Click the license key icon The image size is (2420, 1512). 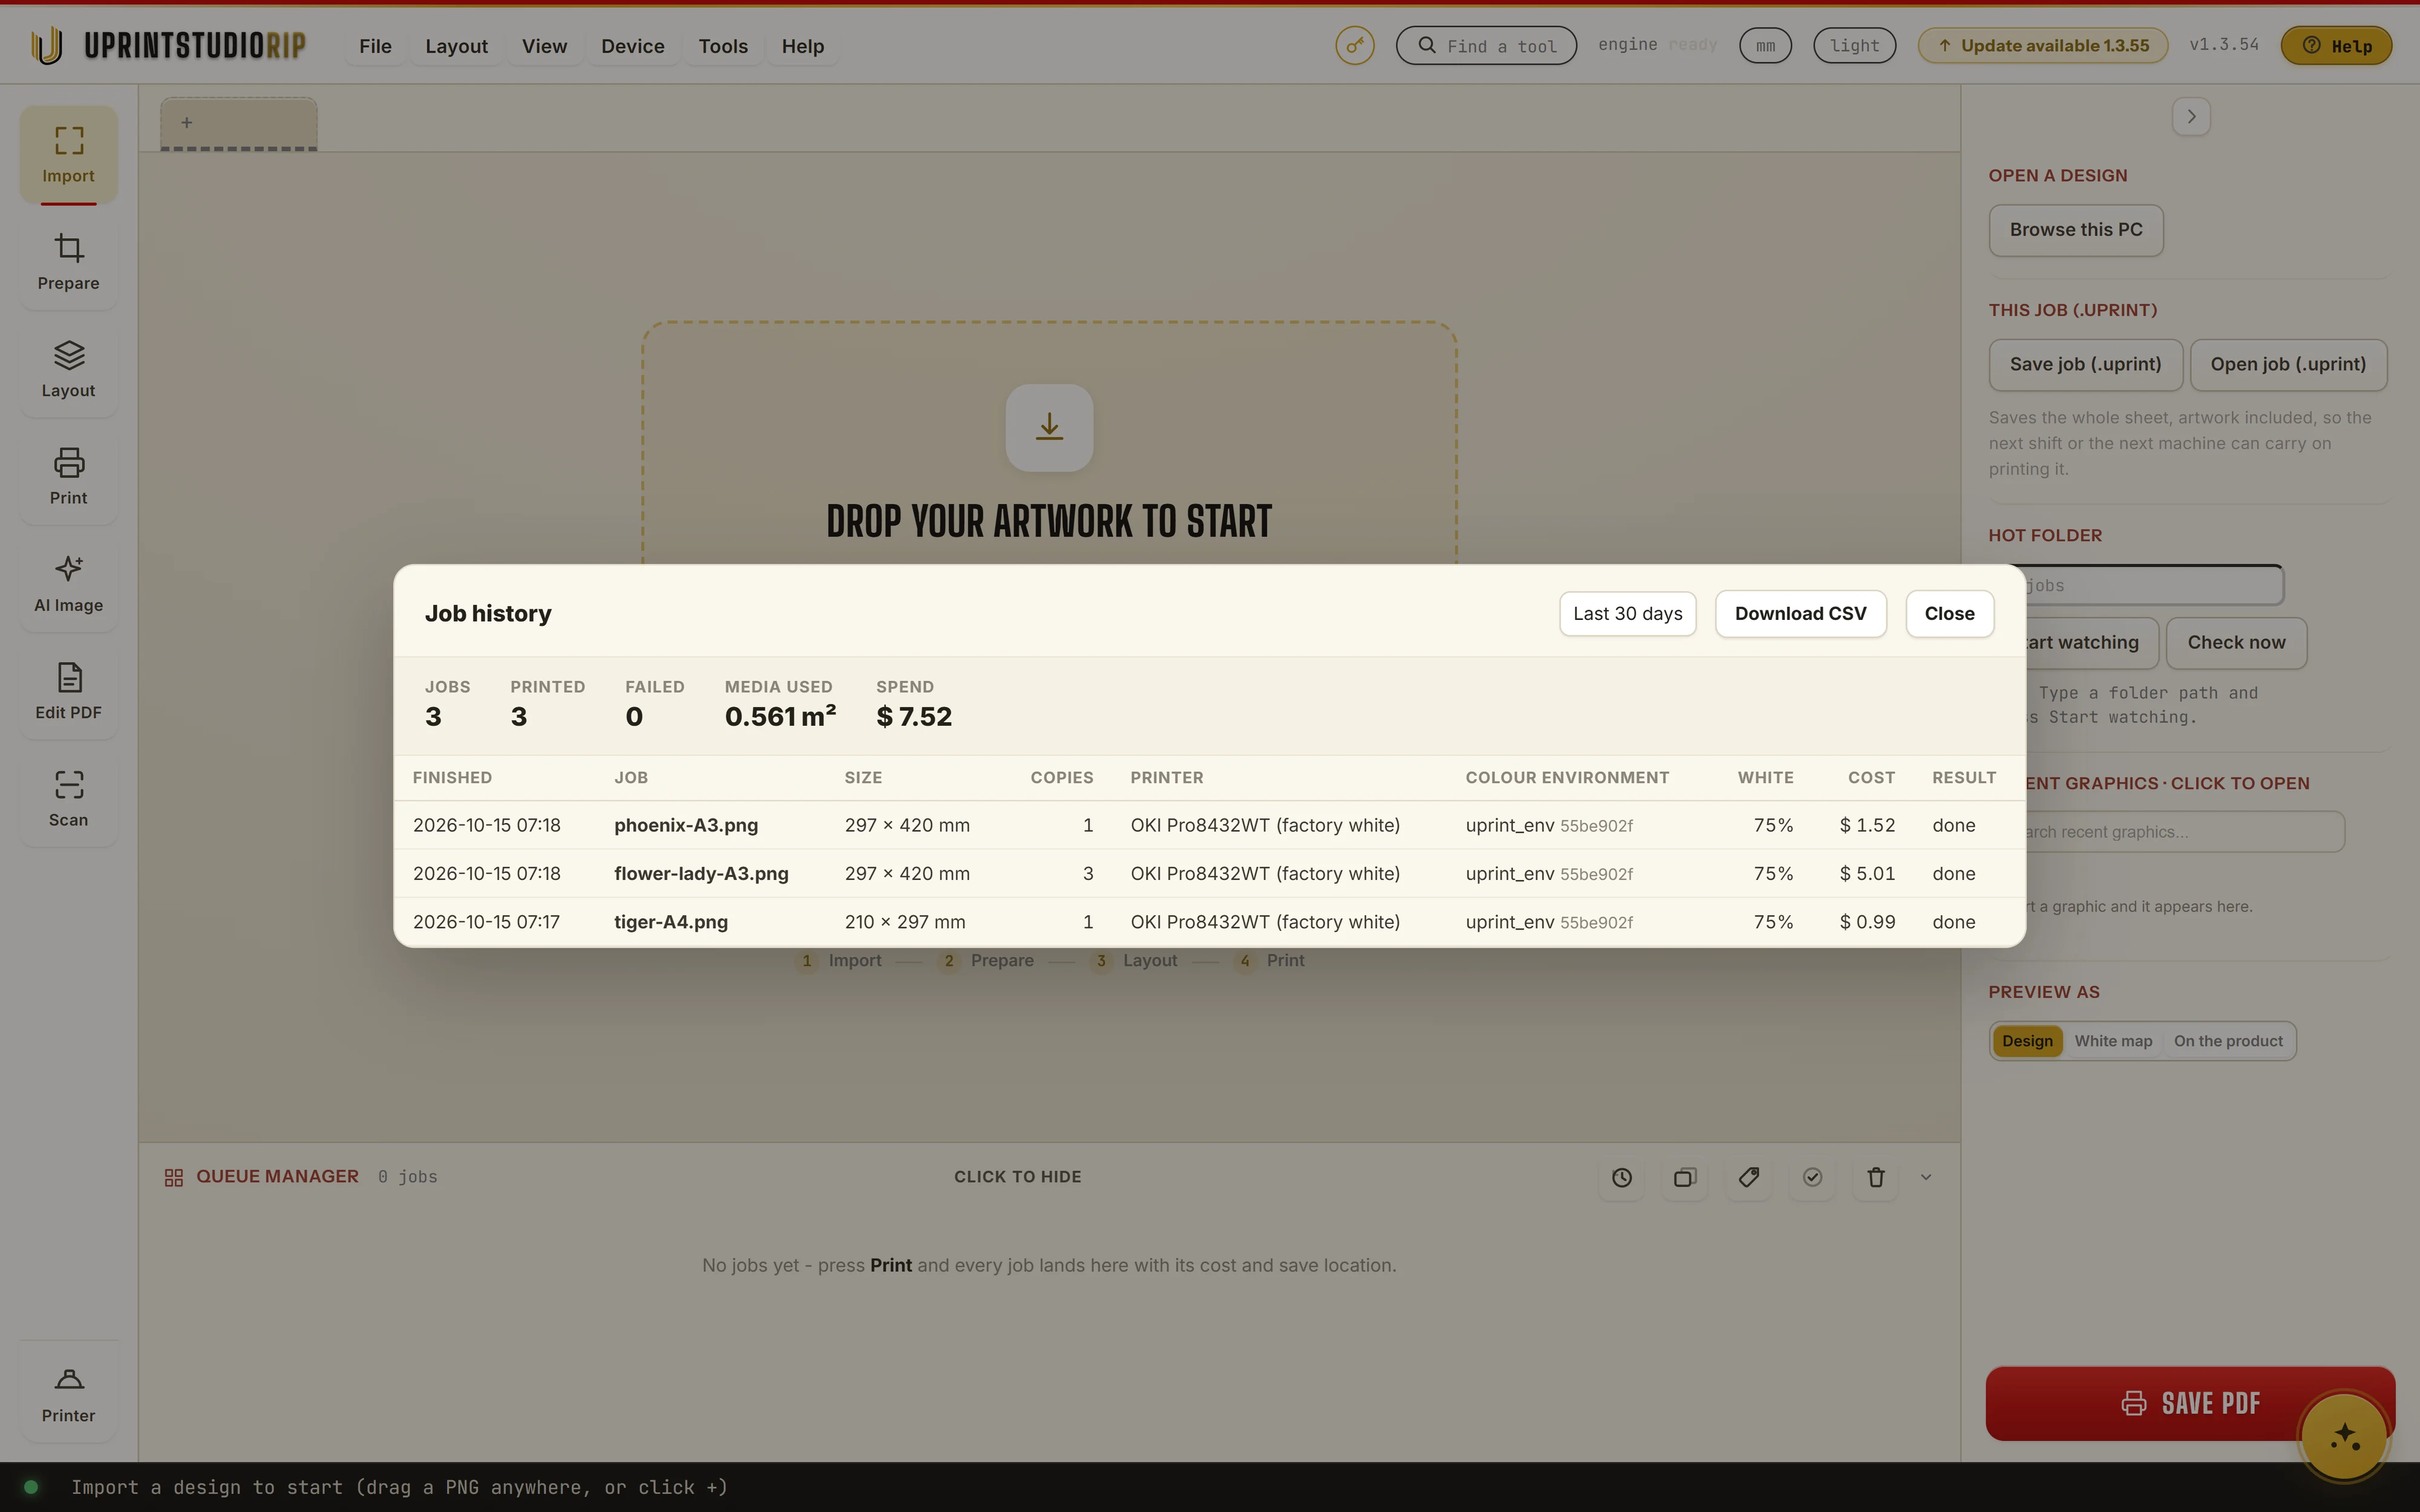[1354, 45]
